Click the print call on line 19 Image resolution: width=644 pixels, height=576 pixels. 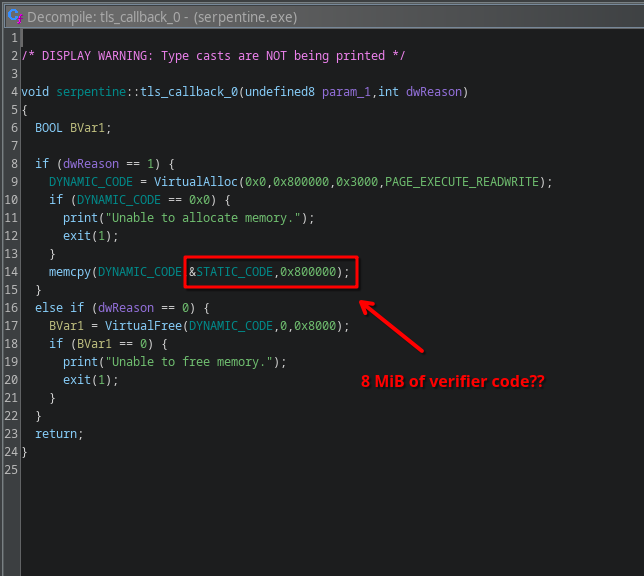pos(80,362)
